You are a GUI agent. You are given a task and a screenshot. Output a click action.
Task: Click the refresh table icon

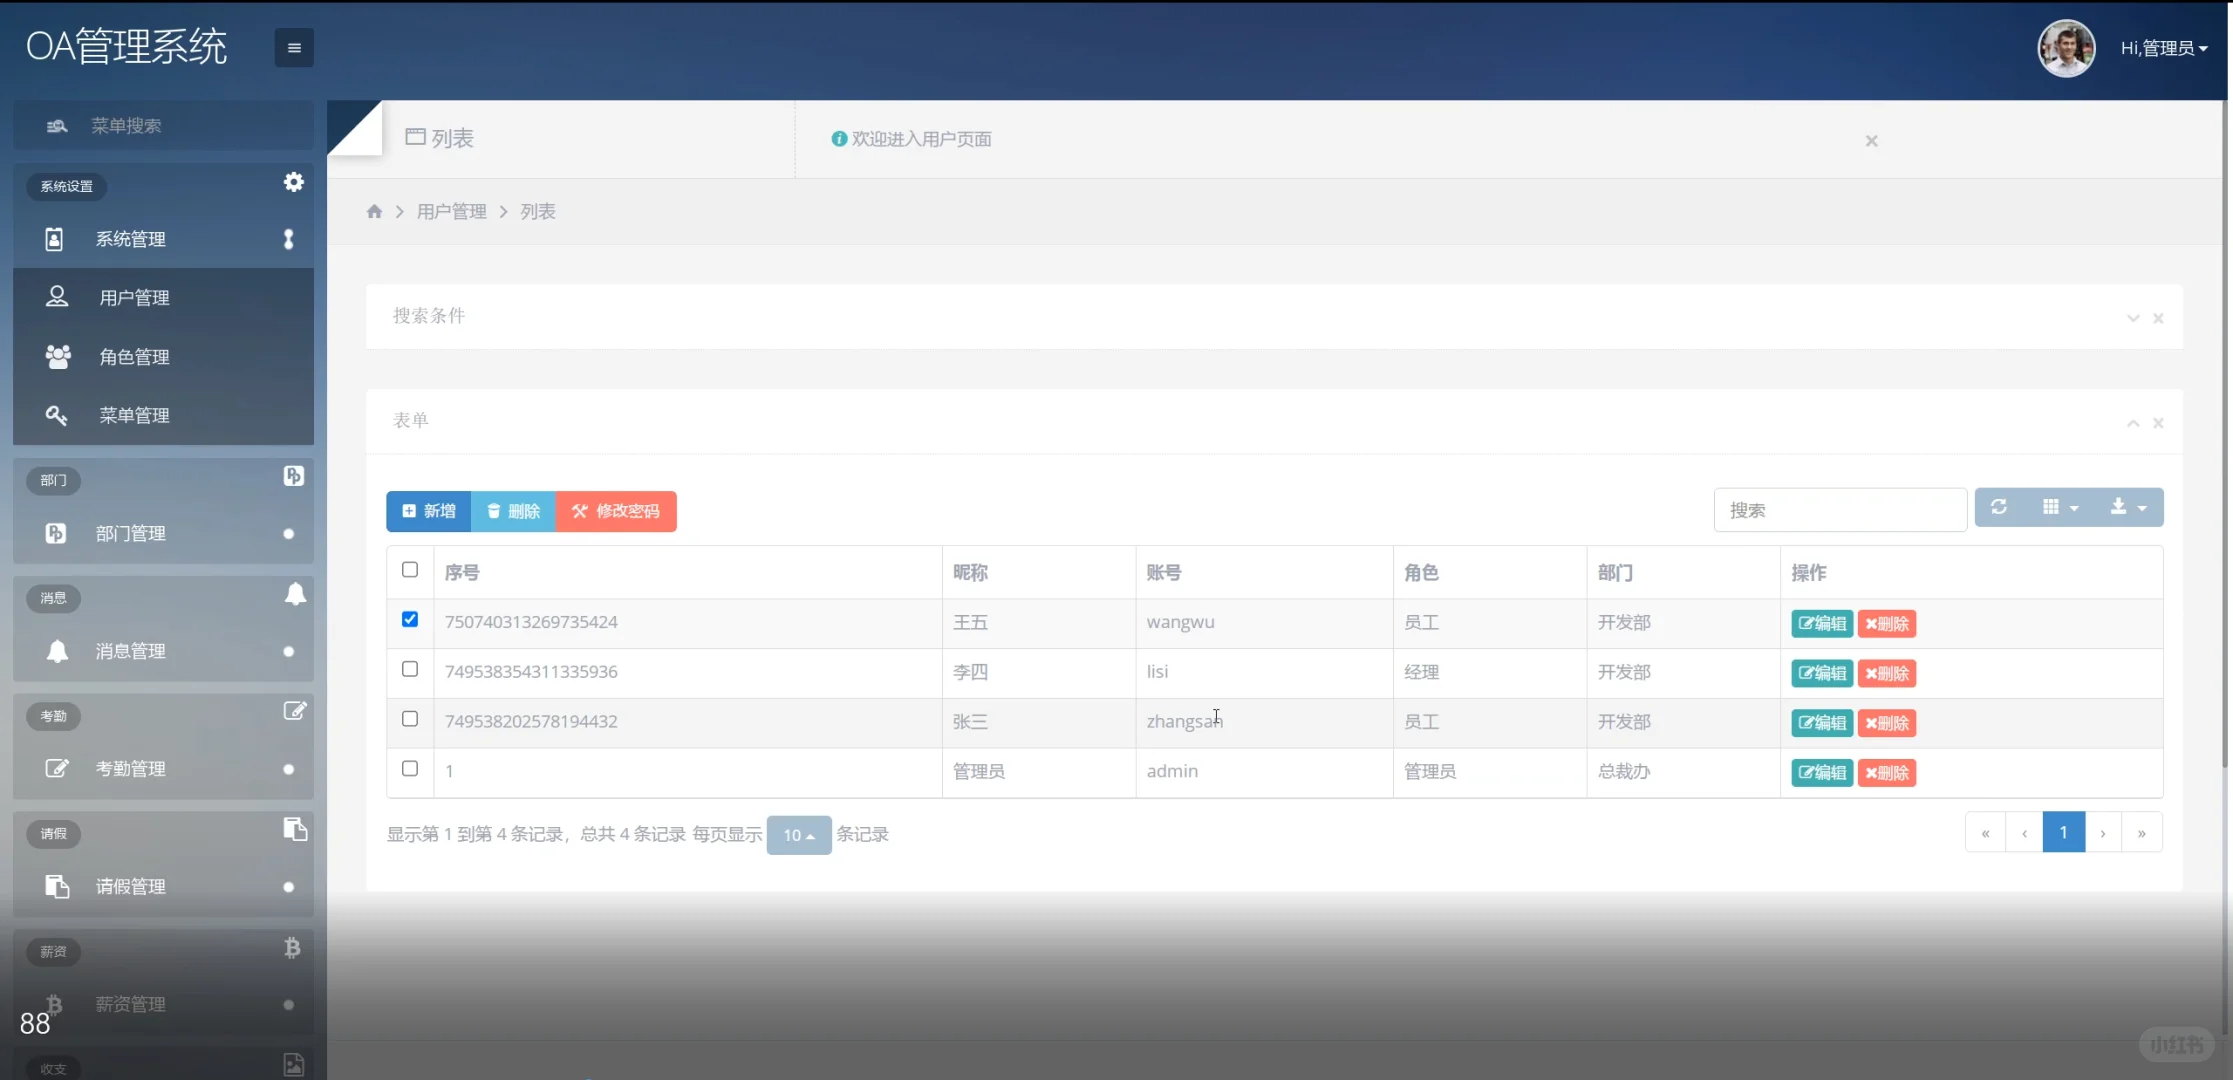(x=1998, y=507)
